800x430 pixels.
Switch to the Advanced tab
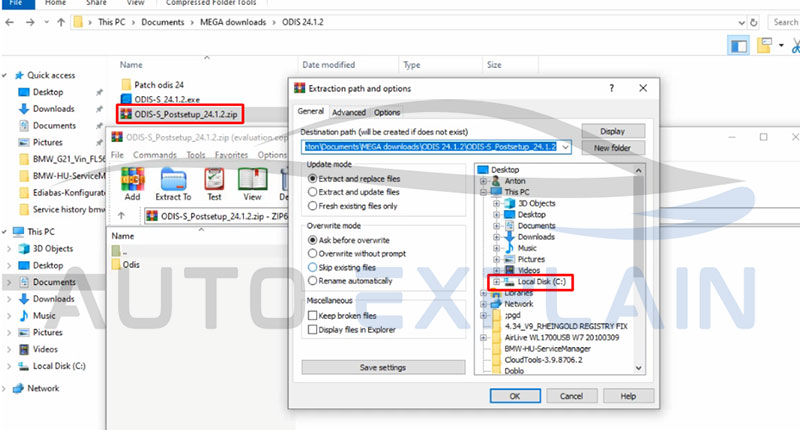pyautogui.click(x=349, y=112)
